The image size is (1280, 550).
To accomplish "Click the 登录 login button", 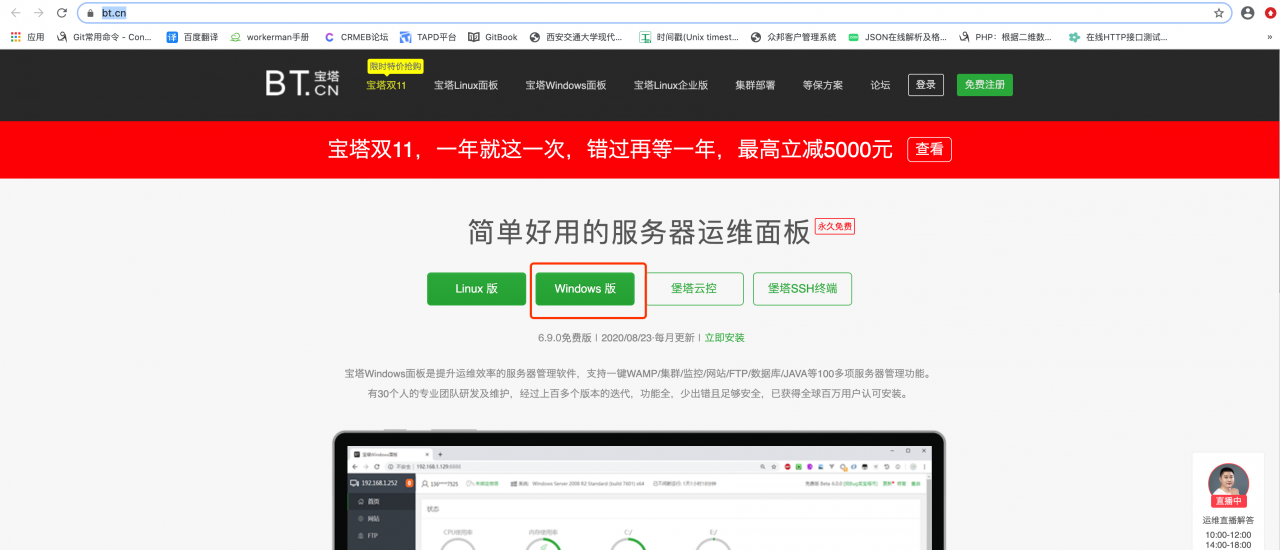I will coord(926,85).
